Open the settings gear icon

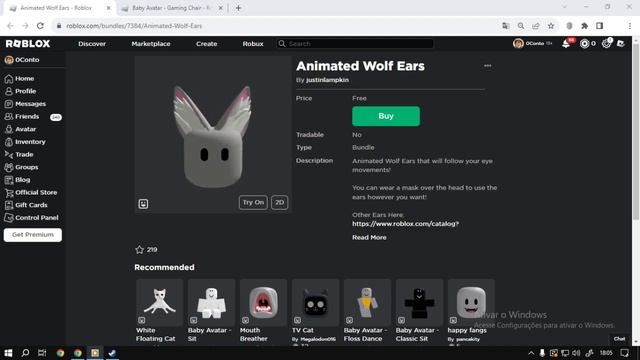coord(607,43)
